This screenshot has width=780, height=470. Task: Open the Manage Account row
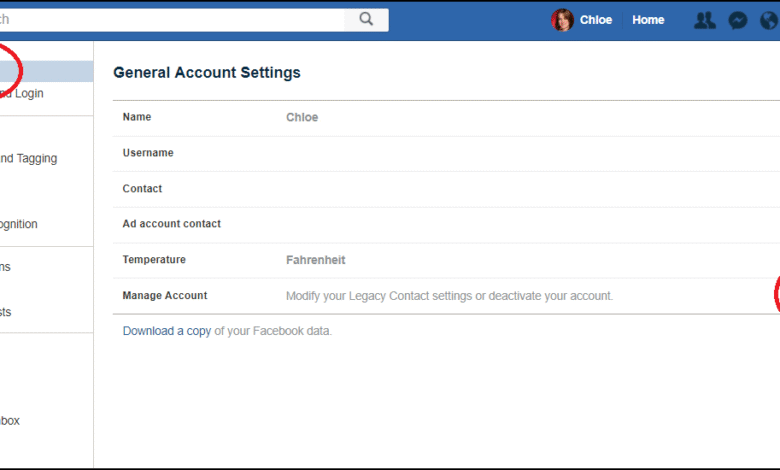(446, 296)
